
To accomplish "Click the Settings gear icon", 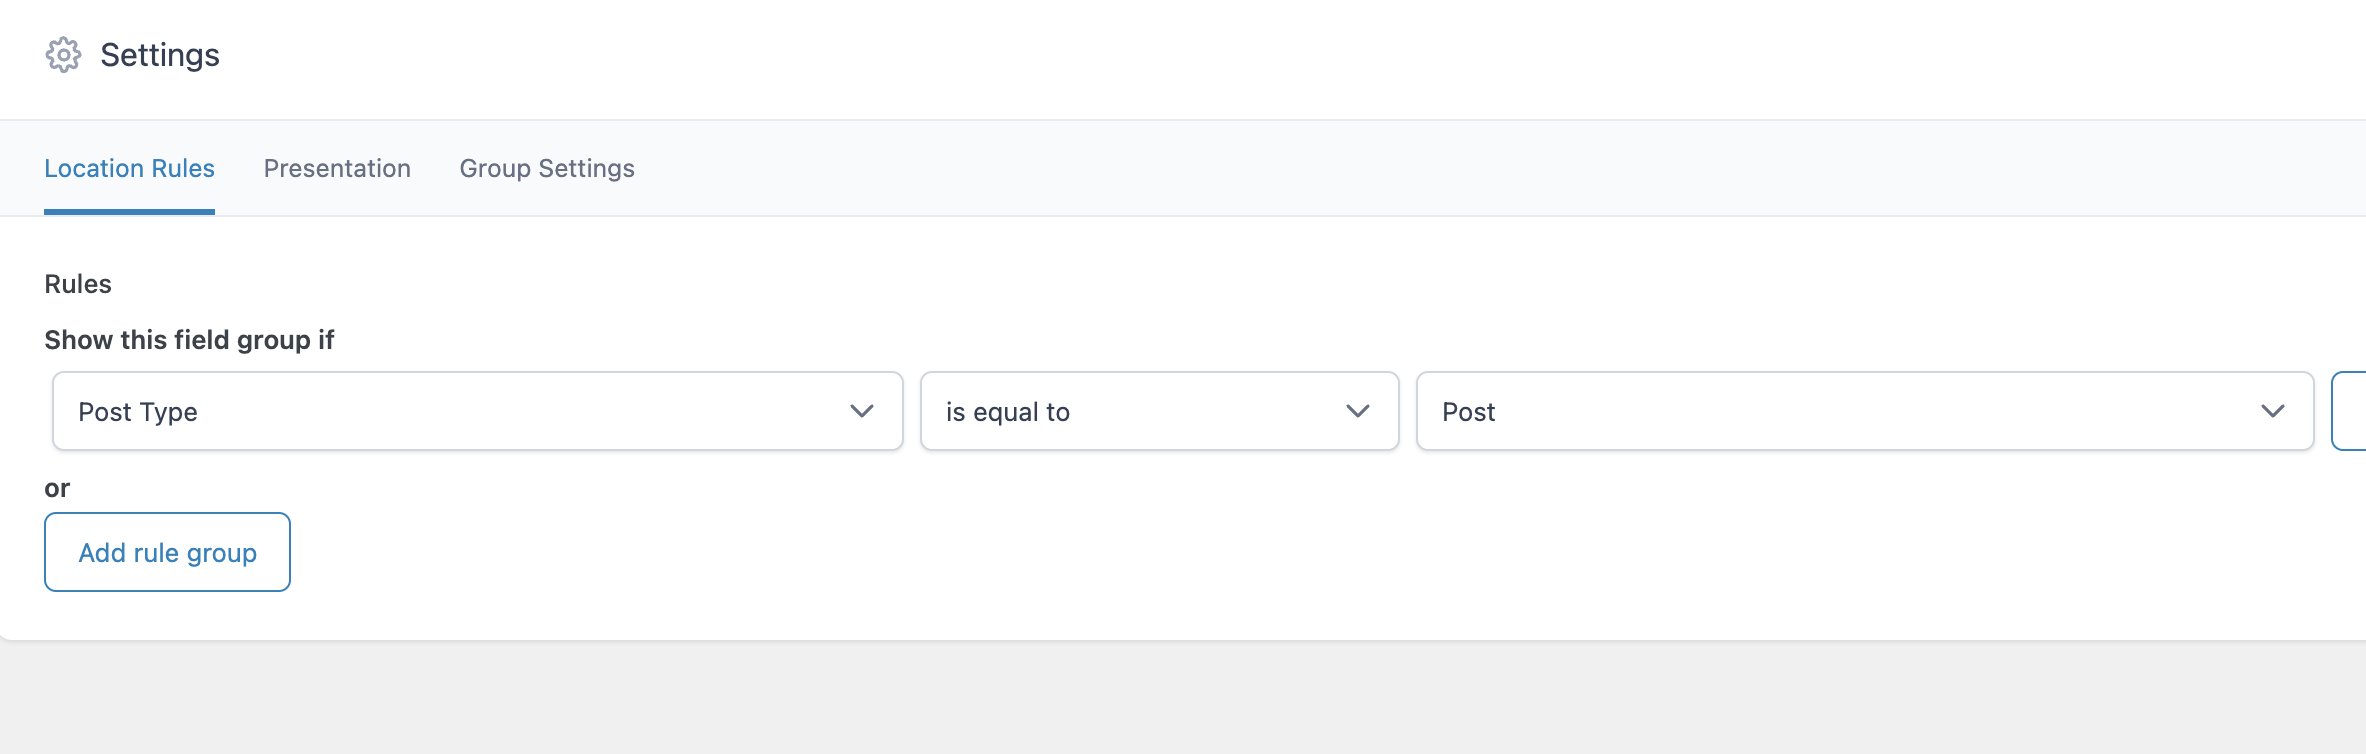I will click(63, 55).
